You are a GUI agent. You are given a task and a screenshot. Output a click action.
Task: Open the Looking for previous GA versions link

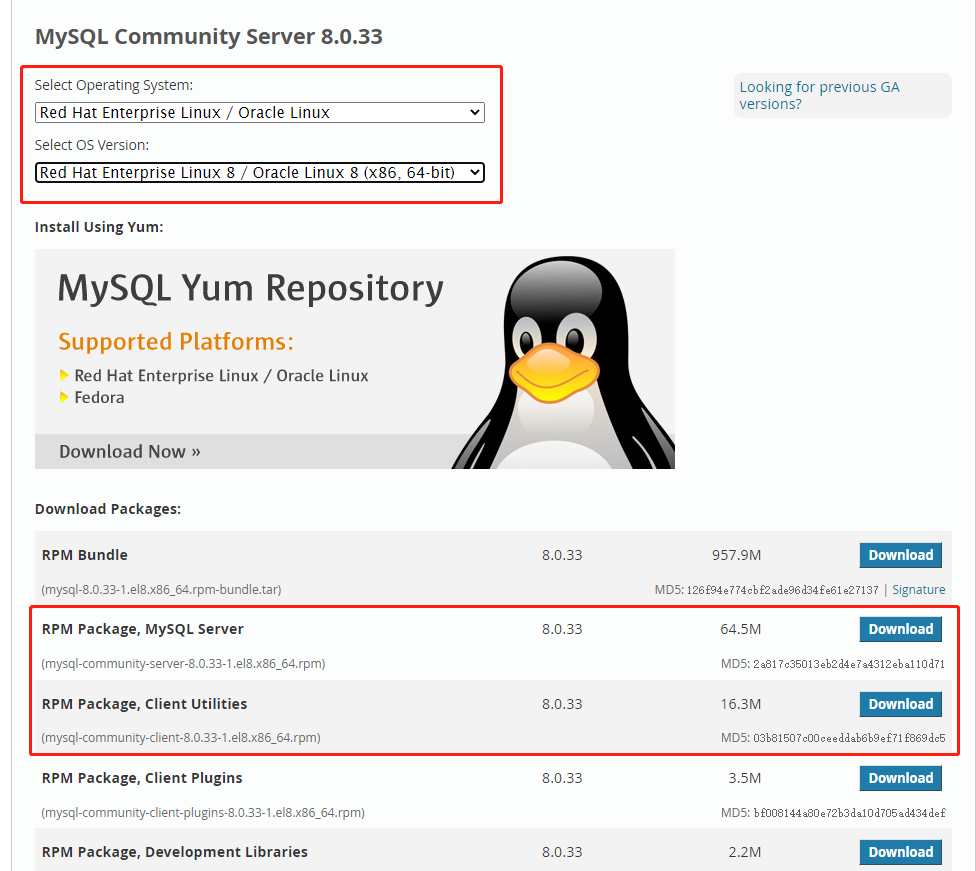click(819, 95)
